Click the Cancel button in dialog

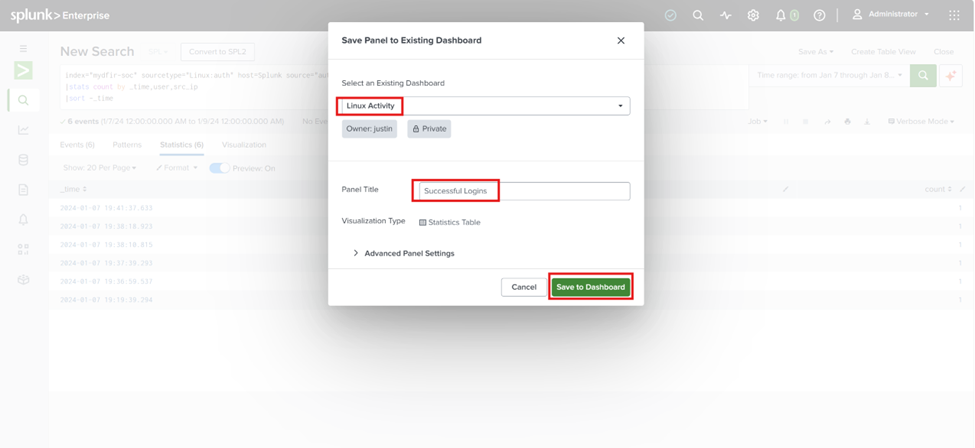524,287
